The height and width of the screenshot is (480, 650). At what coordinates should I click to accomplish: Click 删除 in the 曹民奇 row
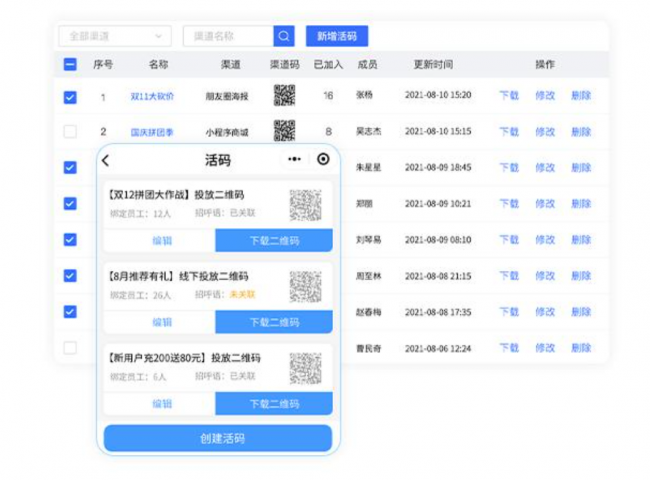coord(581,348)
